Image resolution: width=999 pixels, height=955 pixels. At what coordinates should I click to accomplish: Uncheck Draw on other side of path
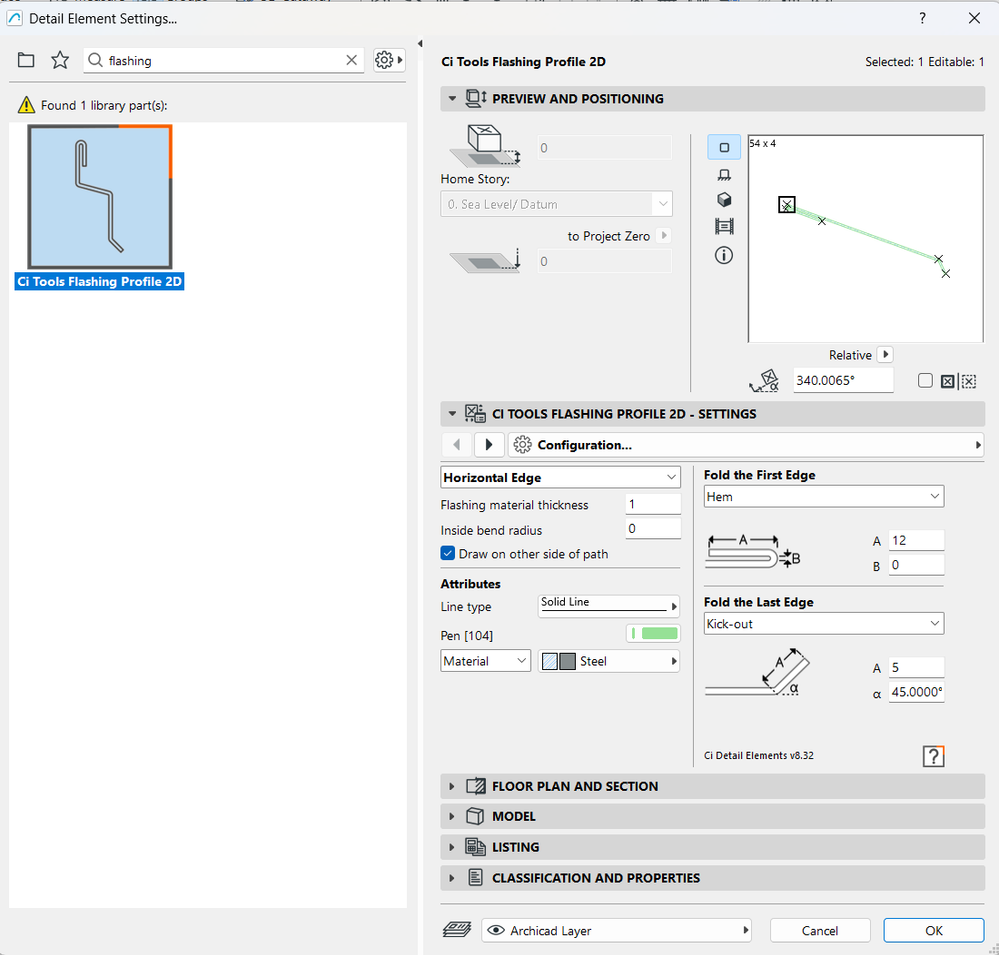(448, 554)
